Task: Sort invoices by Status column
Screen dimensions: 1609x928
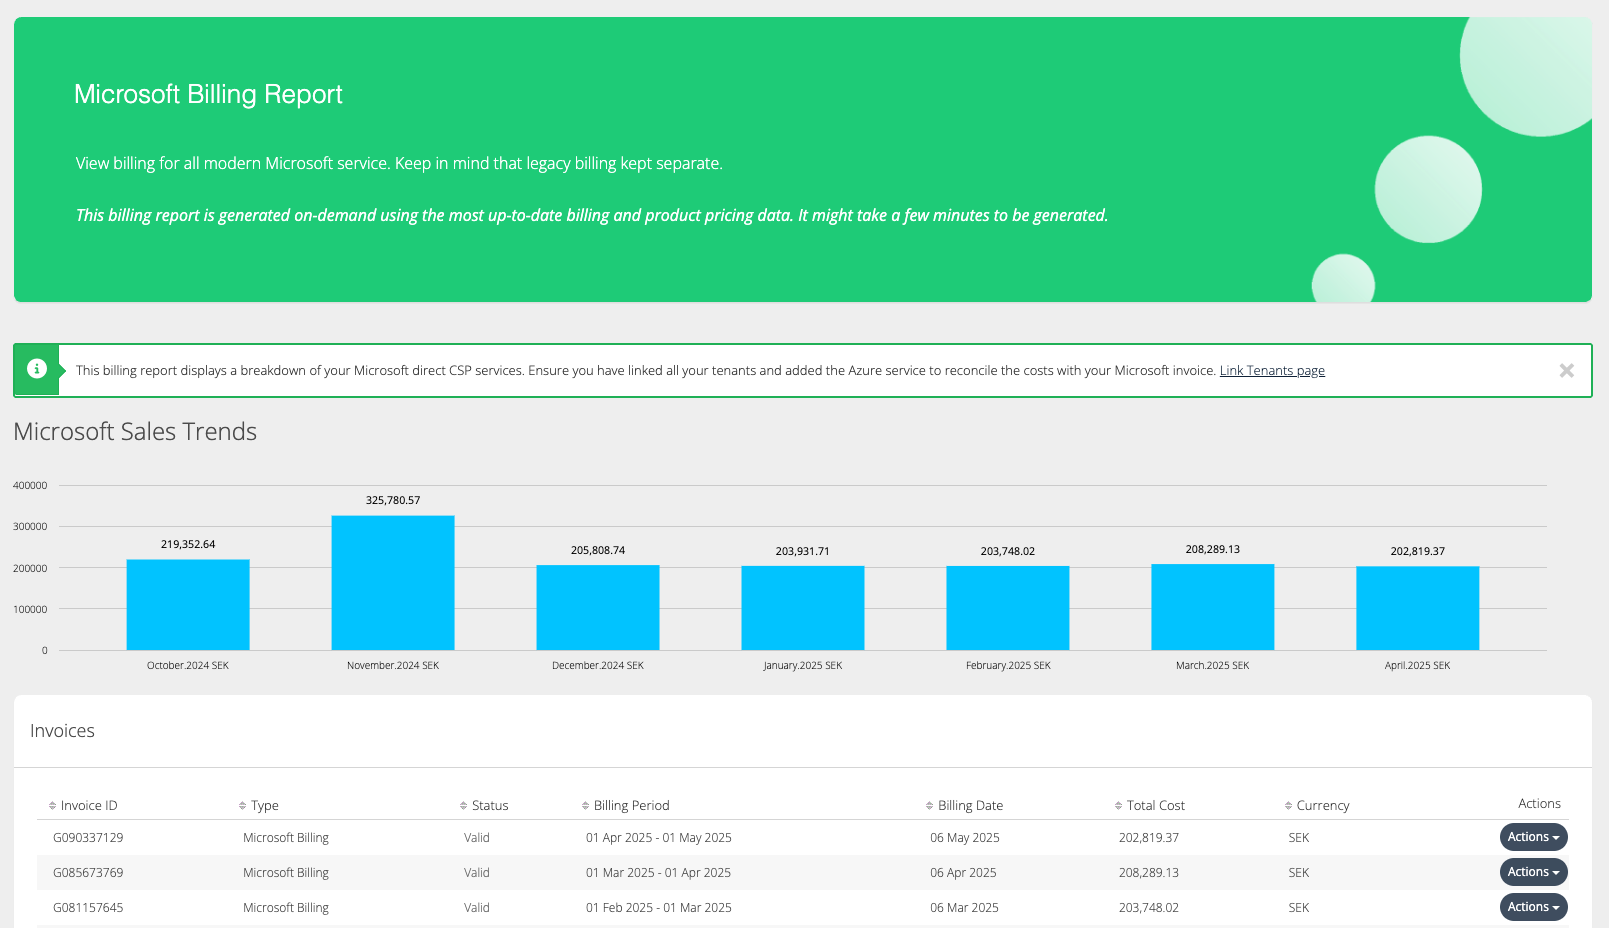Action: pos(489,806)
